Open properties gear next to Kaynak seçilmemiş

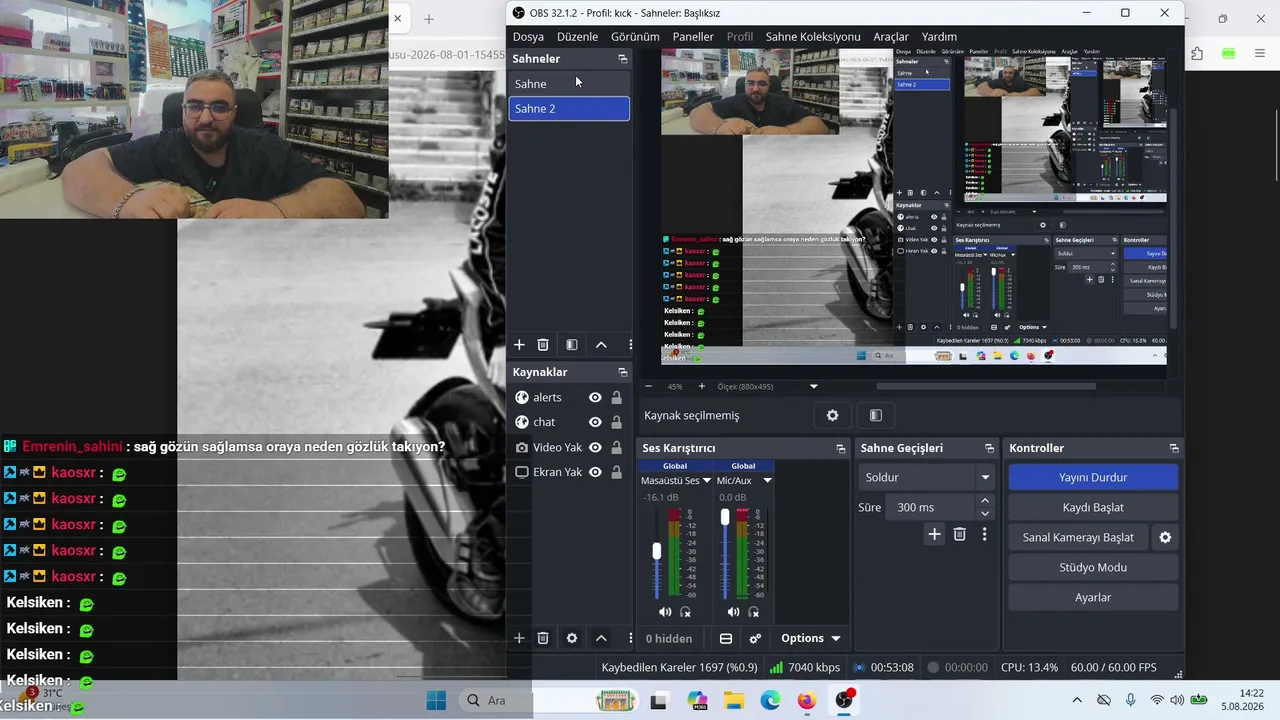(x=832, y=415)
